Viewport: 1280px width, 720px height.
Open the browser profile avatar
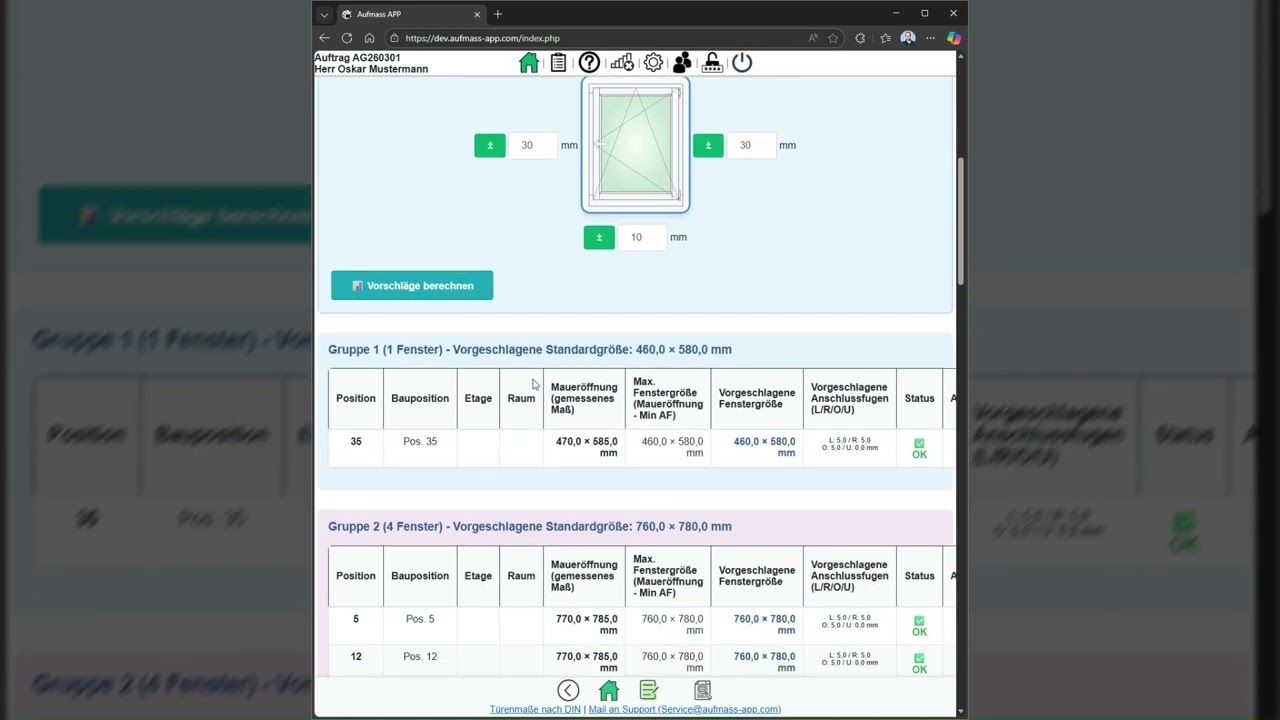tap(908, 38)
